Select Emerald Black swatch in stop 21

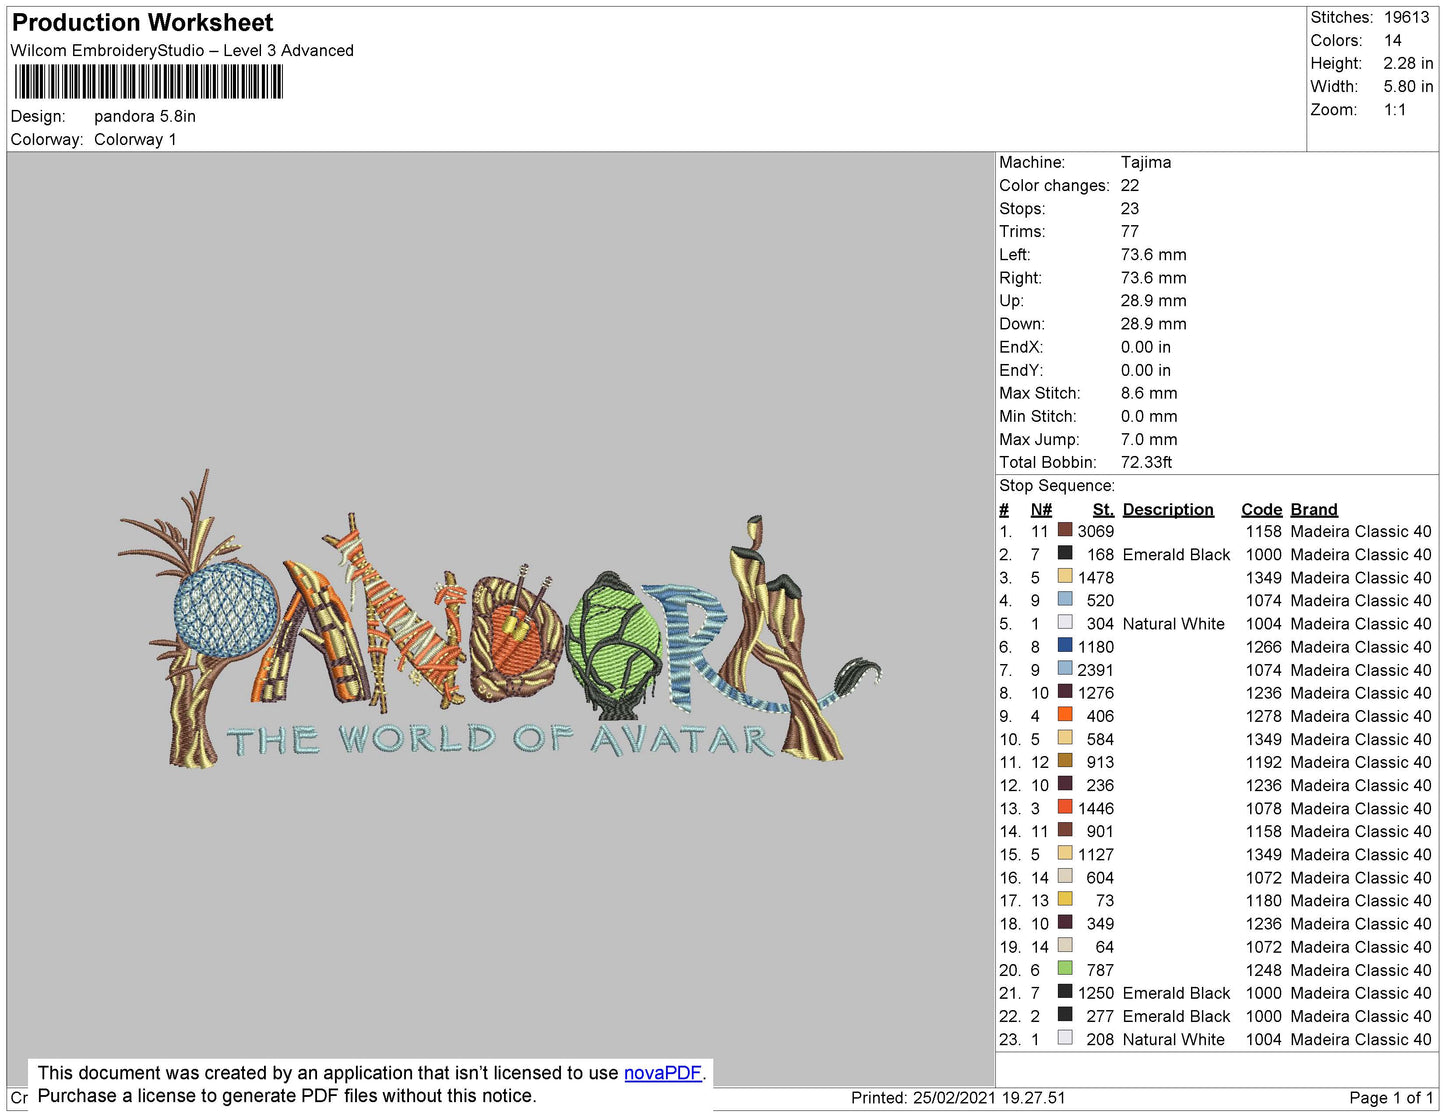click(x=1065, y=991)
